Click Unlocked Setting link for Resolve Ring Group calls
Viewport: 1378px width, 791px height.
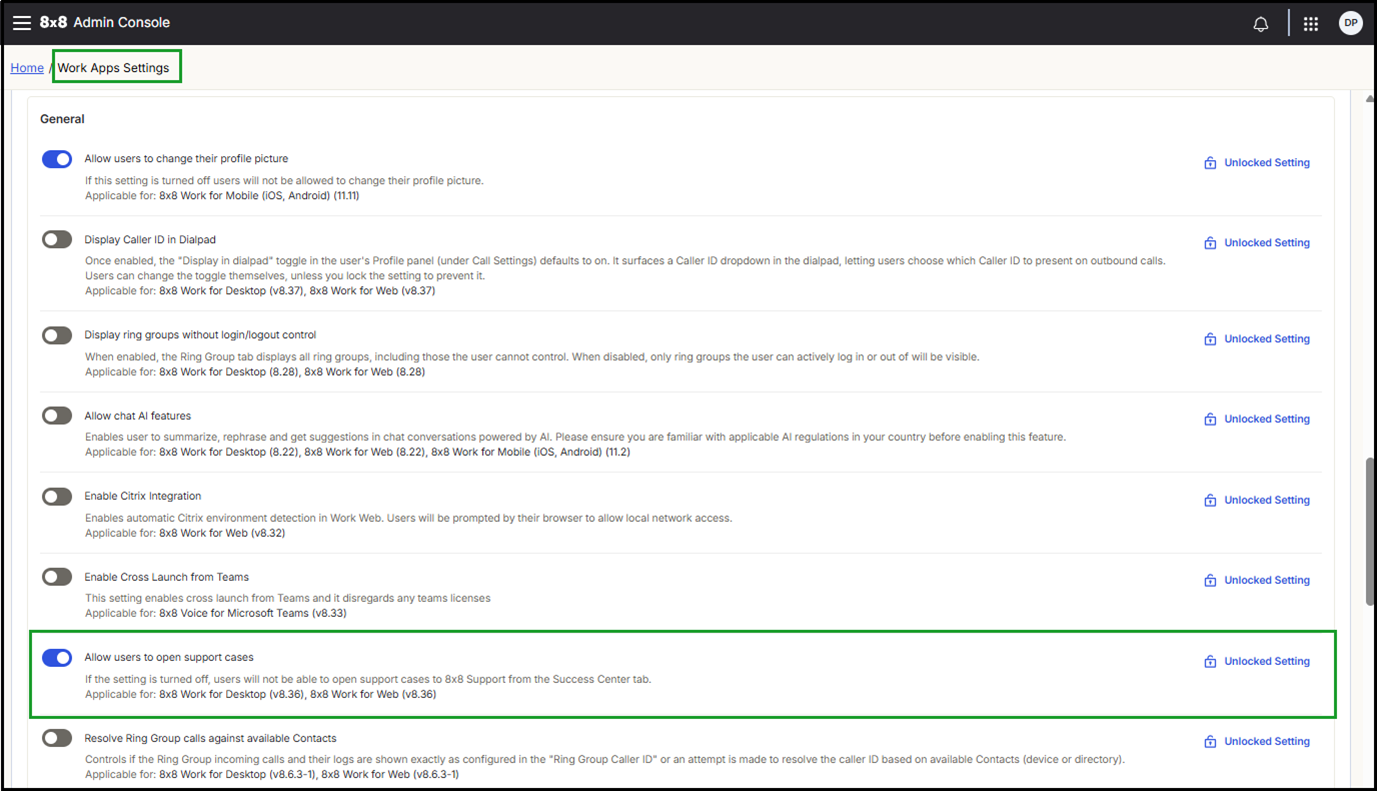coord(1267,741)
